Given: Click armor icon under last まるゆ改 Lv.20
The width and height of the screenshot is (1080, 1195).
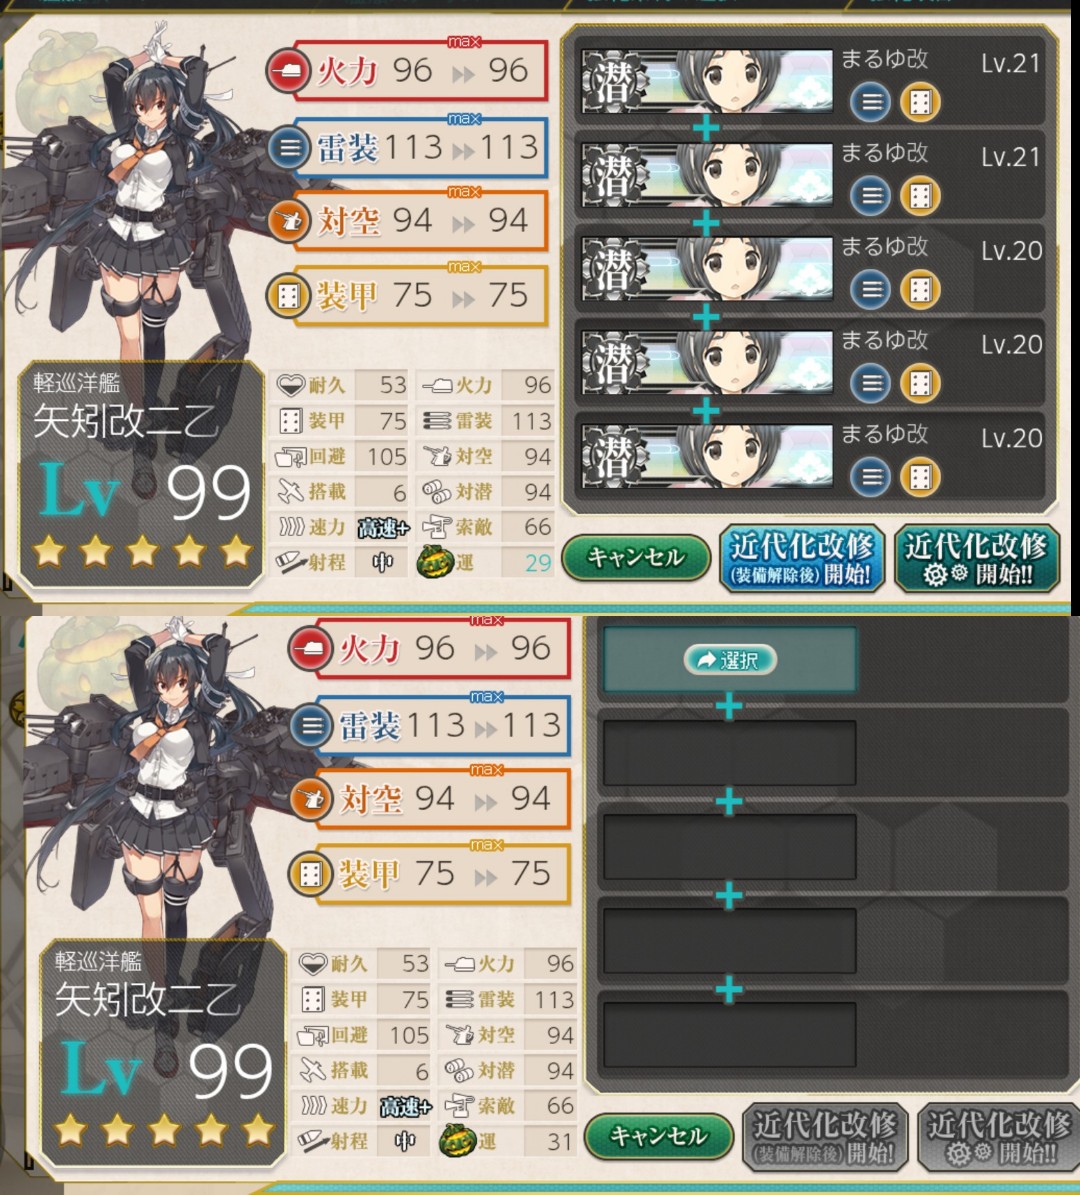Looking at the screenshot, I should [x=920, y=477].
